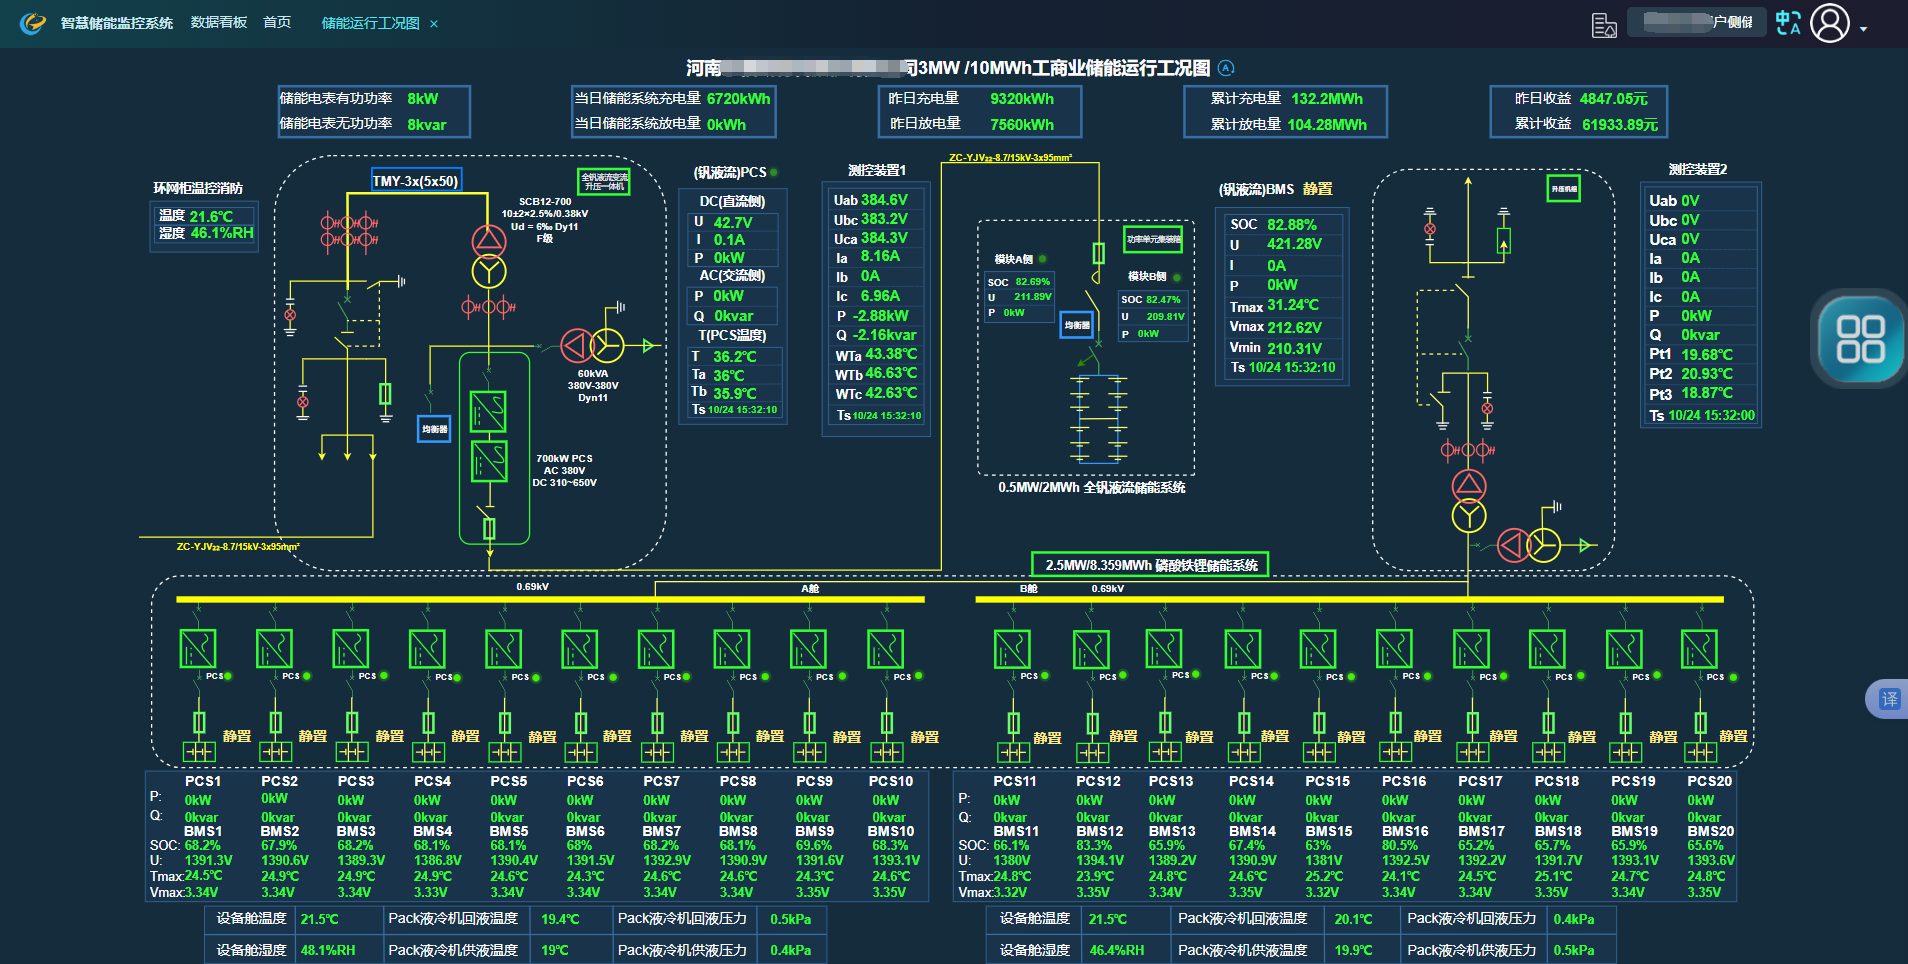Click the floating translate '译' button
1908x964 pixels.
1888,699
